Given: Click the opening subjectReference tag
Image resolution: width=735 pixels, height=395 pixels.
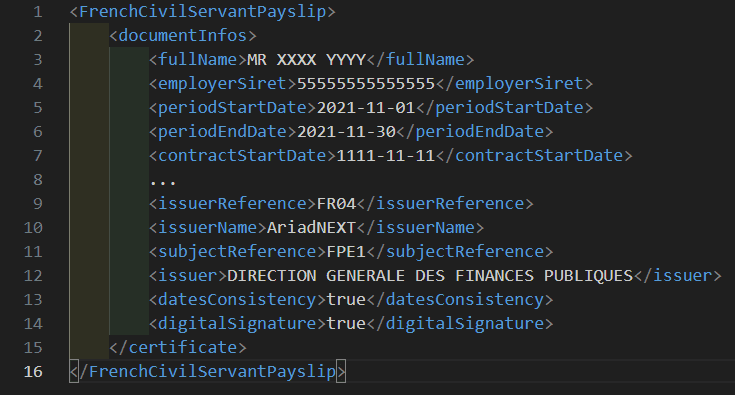Looking at the screenshot, I should pyautogui.click(x=237, y=252).
